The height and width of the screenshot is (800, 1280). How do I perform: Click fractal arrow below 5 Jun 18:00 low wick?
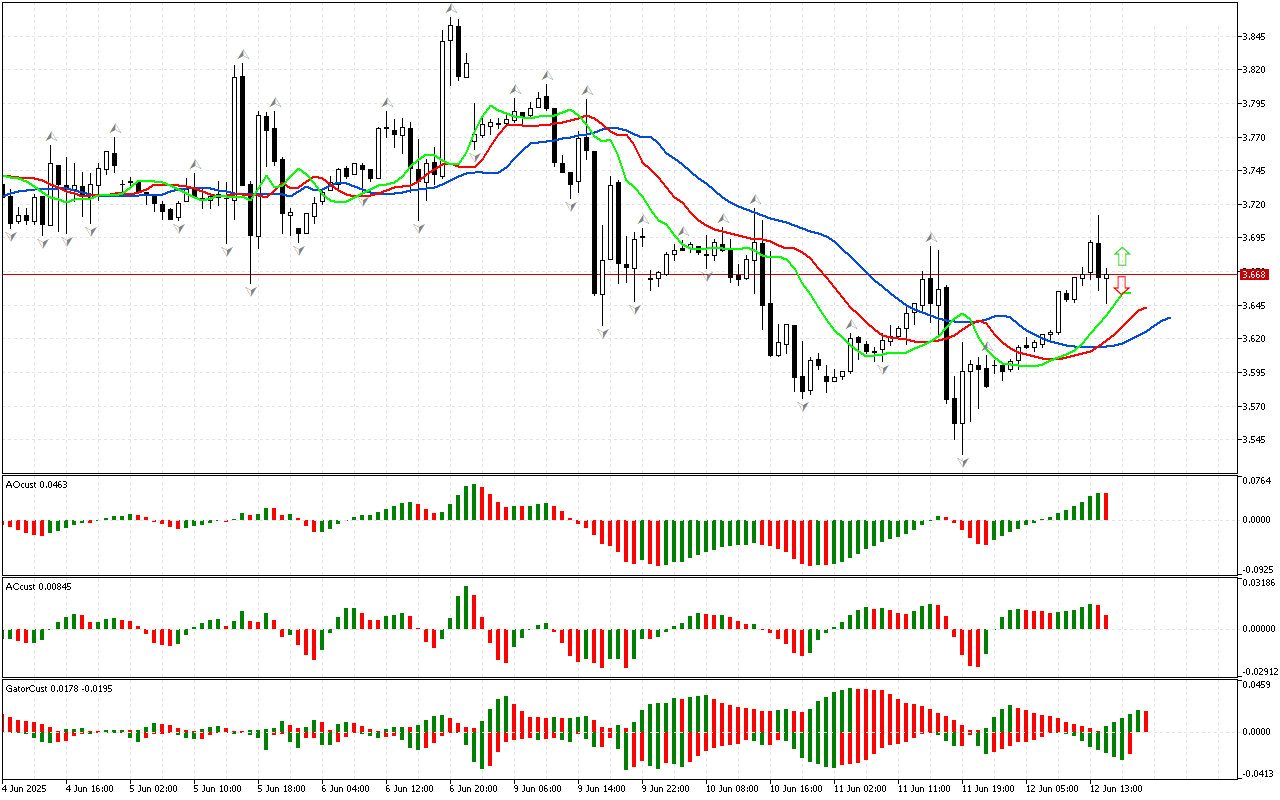click(250, 290)
